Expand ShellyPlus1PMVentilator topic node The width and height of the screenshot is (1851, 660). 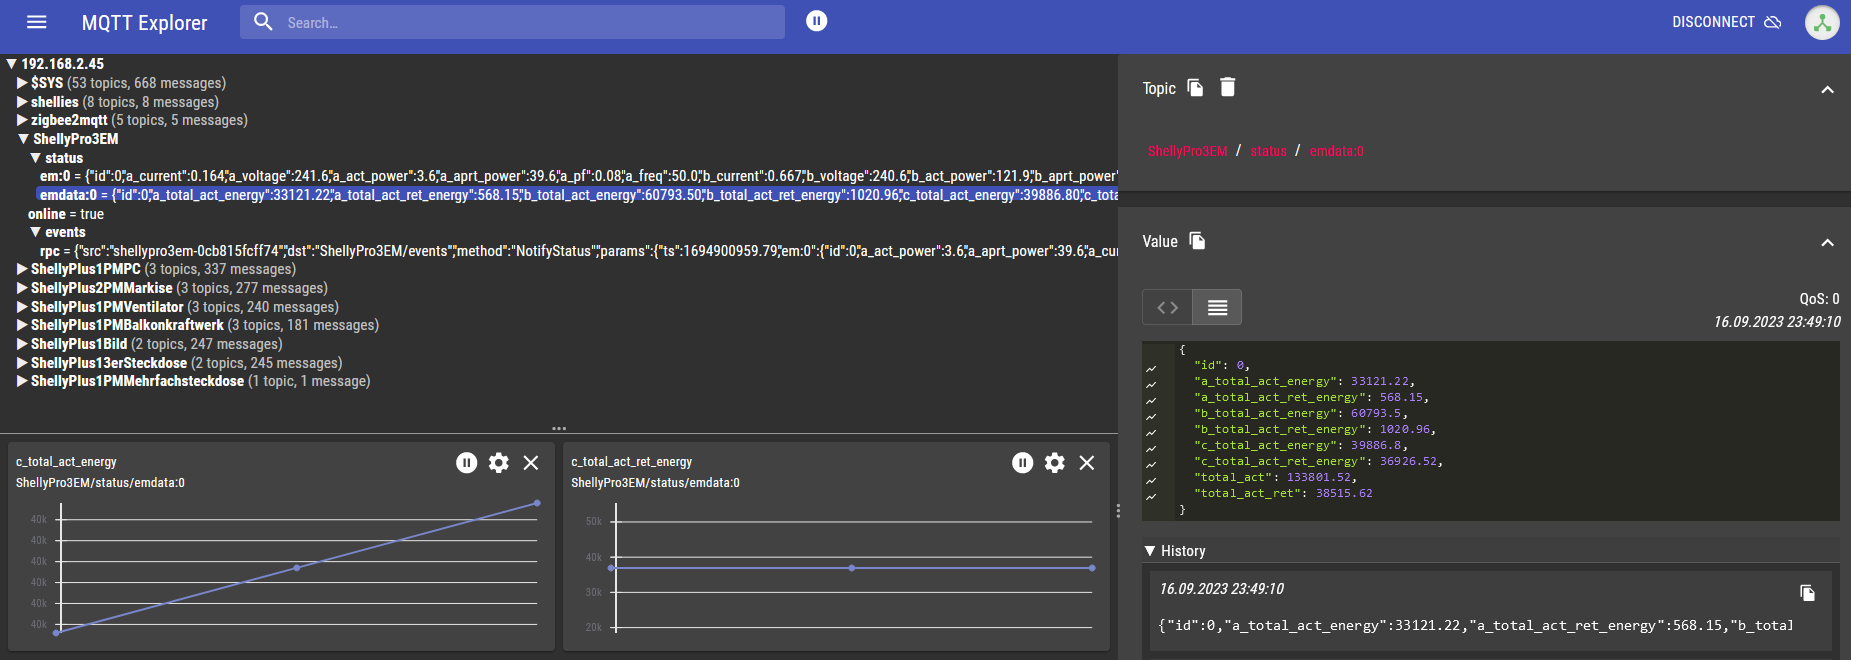[x=22, y=307]
